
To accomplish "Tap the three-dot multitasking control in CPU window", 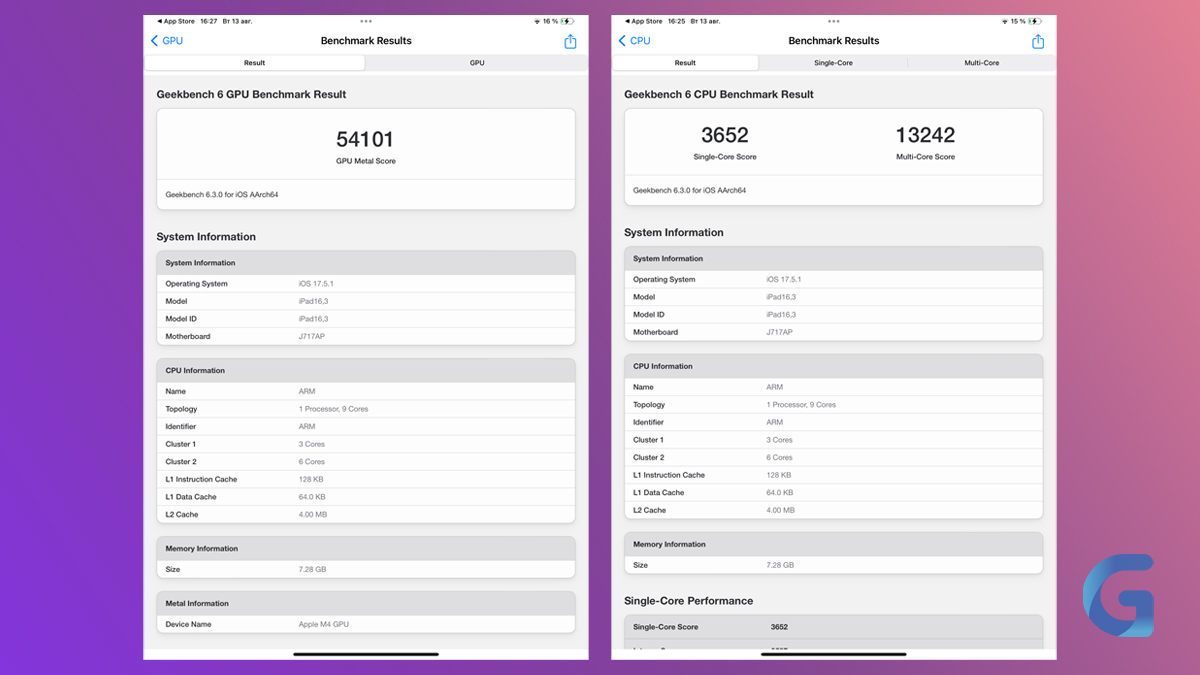I will tap(834, 21).
